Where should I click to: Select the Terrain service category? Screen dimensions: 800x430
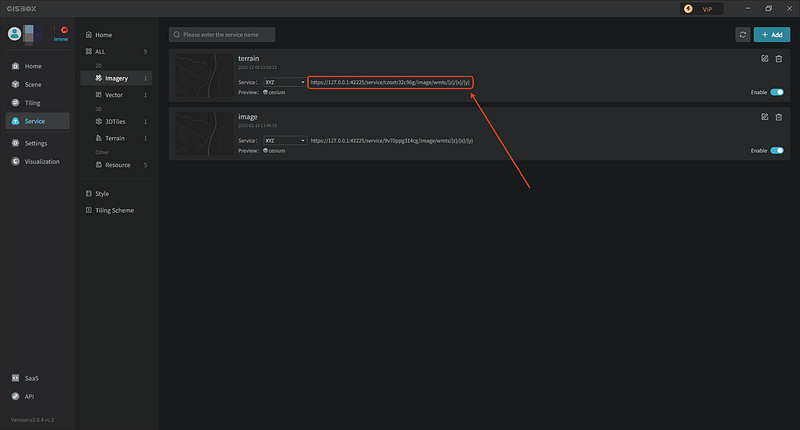coord(116,139)
